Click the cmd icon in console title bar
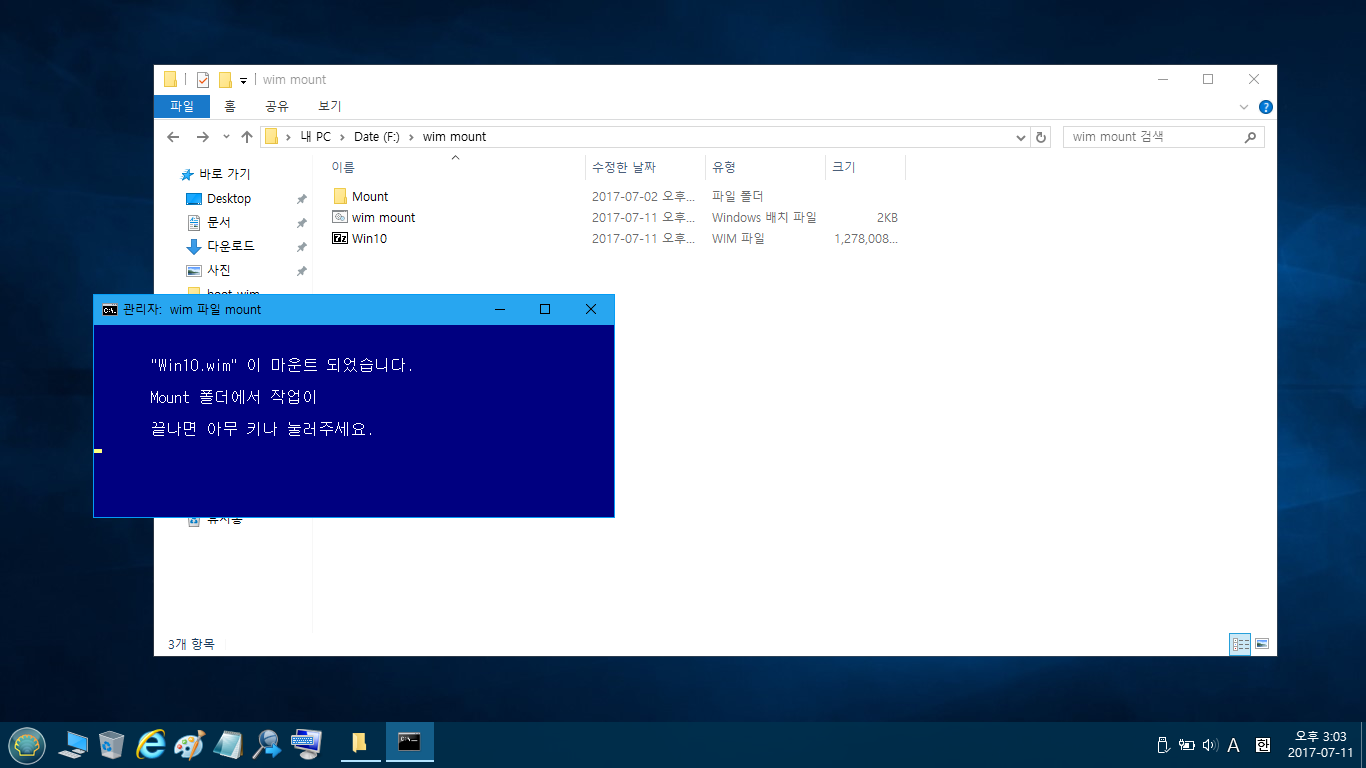Screen dimensions: 1366x768 click(x=109, y=310)
